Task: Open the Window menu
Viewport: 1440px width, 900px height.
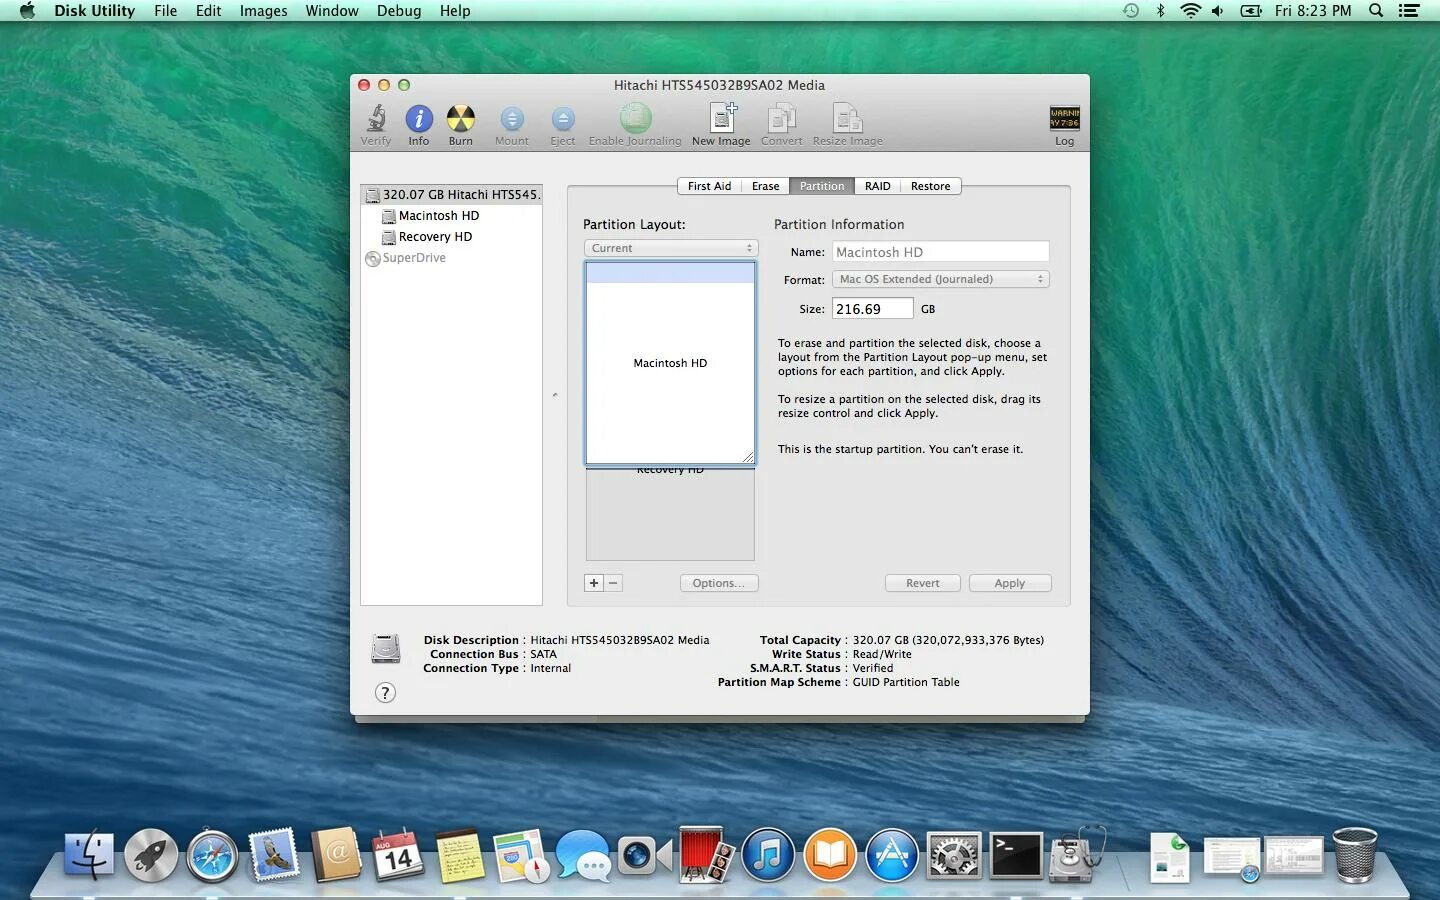Action: pos(332,11)
